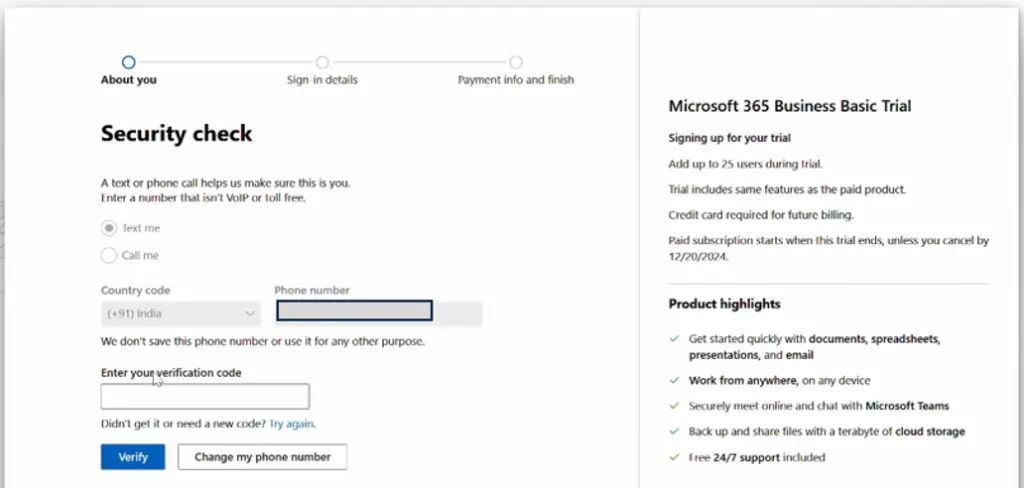The width and height of the screenshot is (1024, 488).
Task: Expand the (+91) India chevron arrow
Action: [249, 314]
